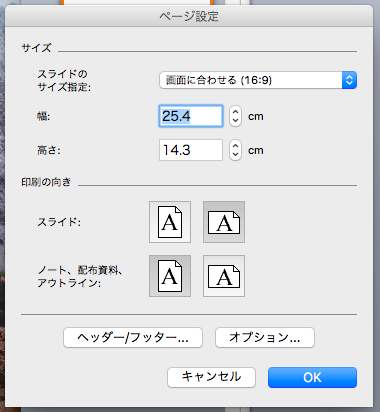Image resolution: width=380 pixels, height=412 pixels.
Task: Select landscape orientation for slides
Action: (x=224, y=222)
